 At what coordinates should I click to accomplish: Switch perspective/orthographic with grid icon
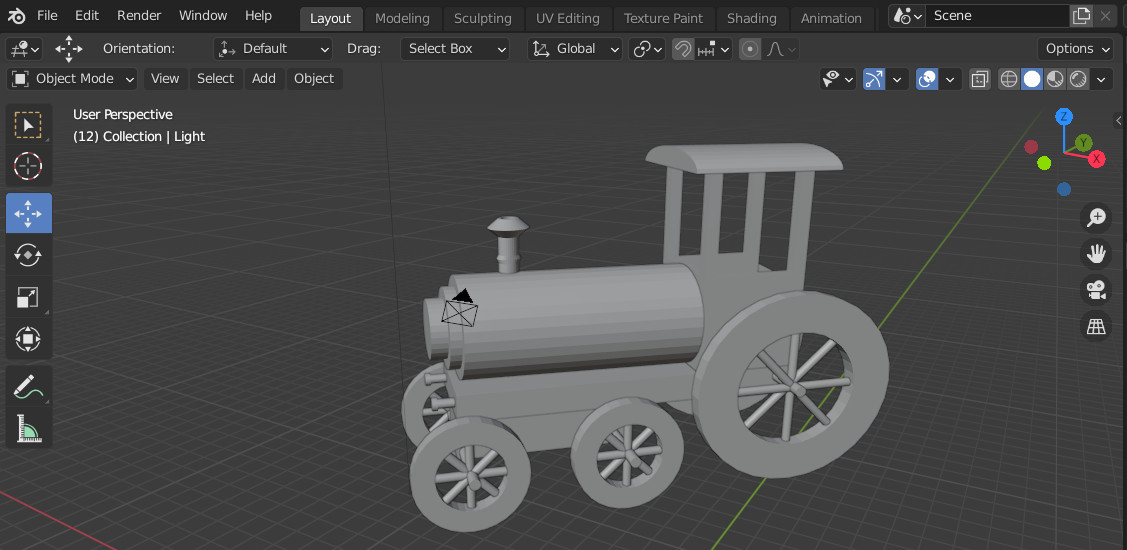tap(1095, 327)
